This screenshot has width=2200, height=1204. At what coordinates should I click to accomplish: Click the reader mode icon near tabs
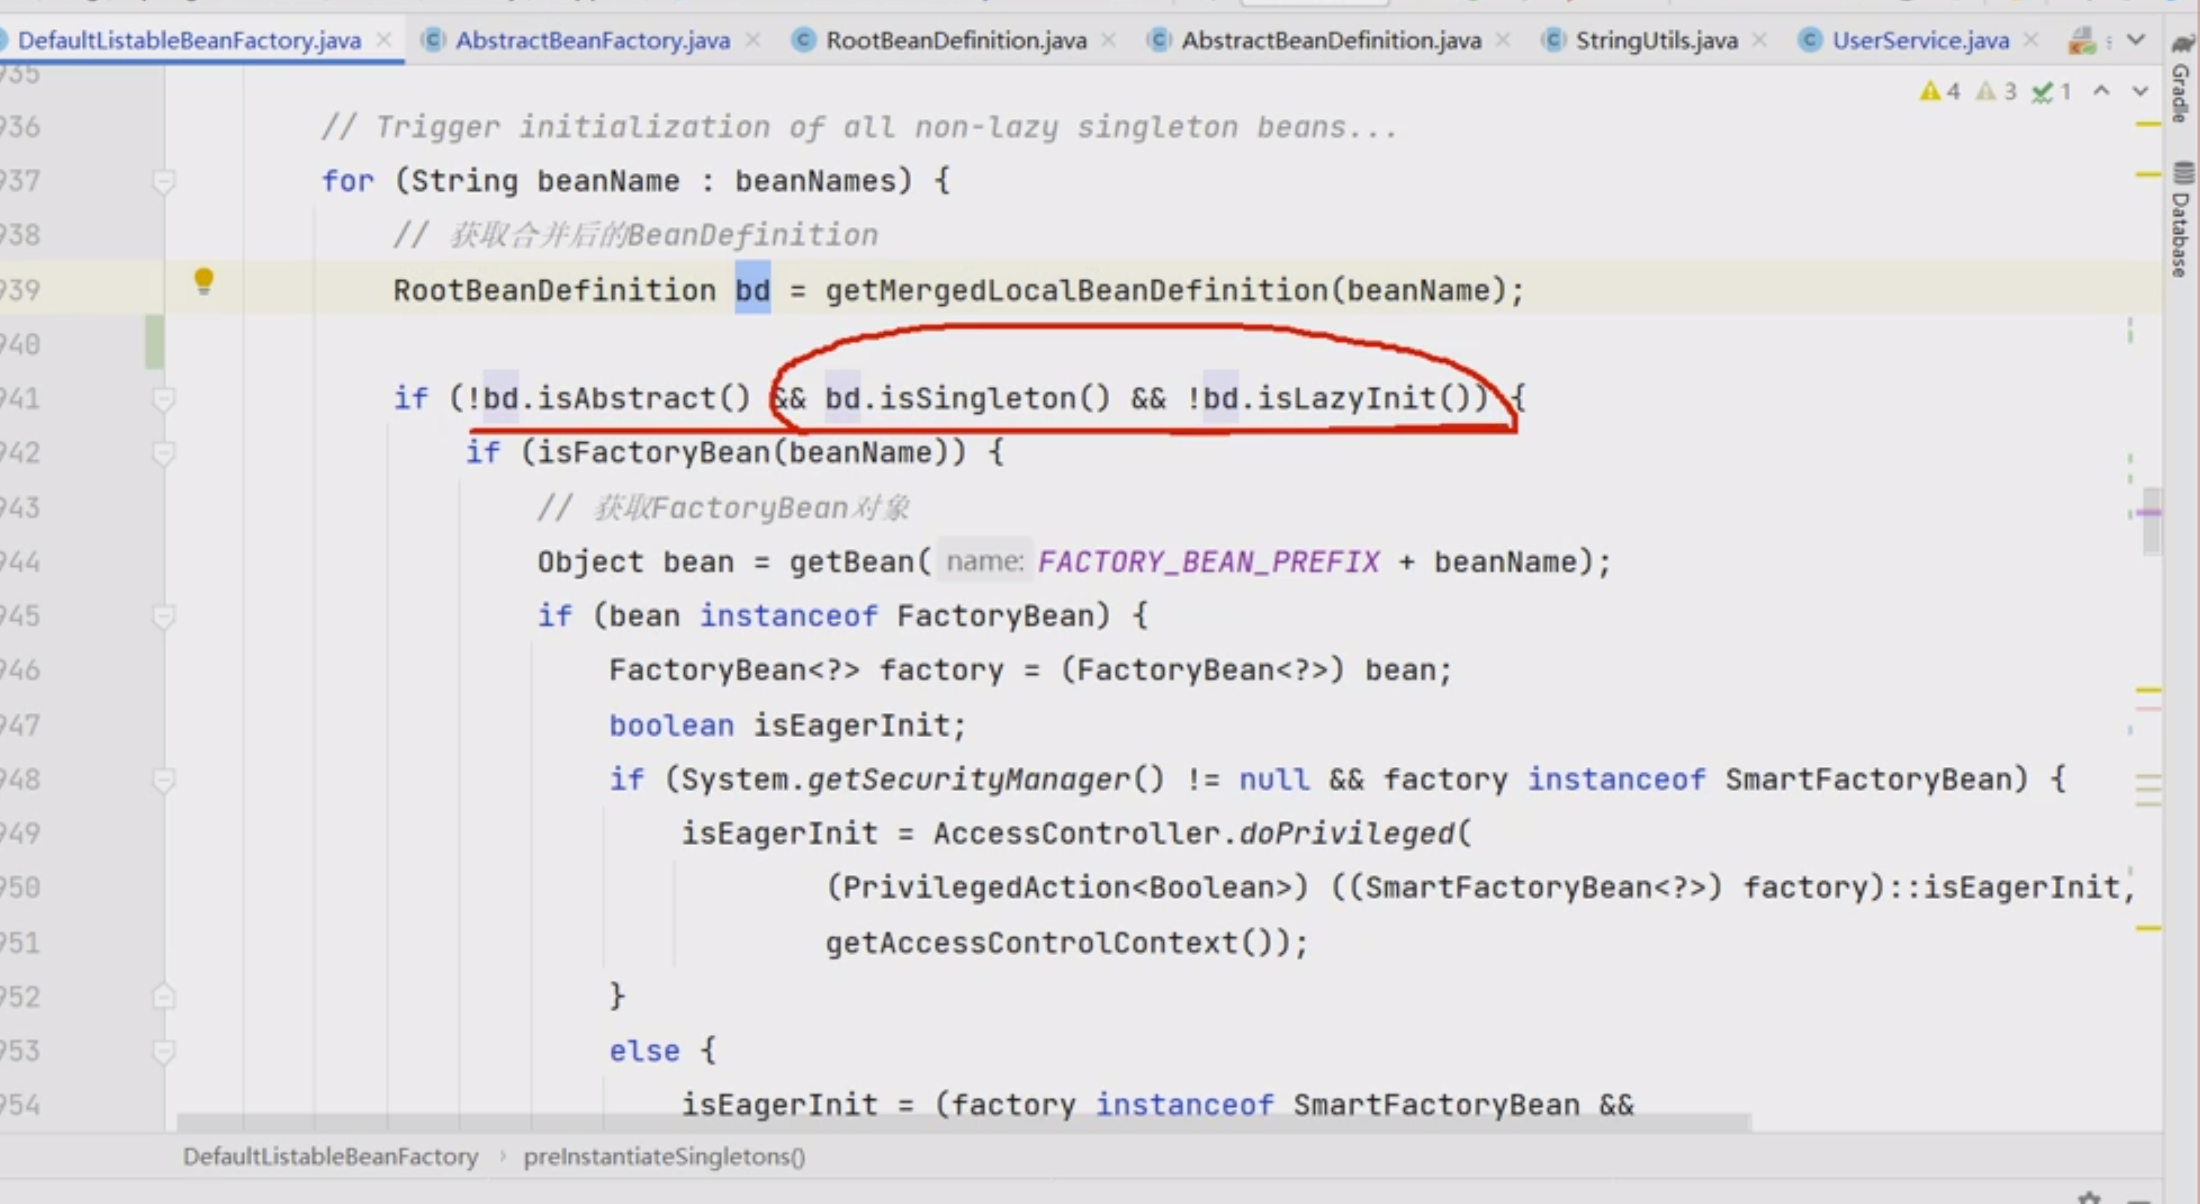(x=2082, y=41)
